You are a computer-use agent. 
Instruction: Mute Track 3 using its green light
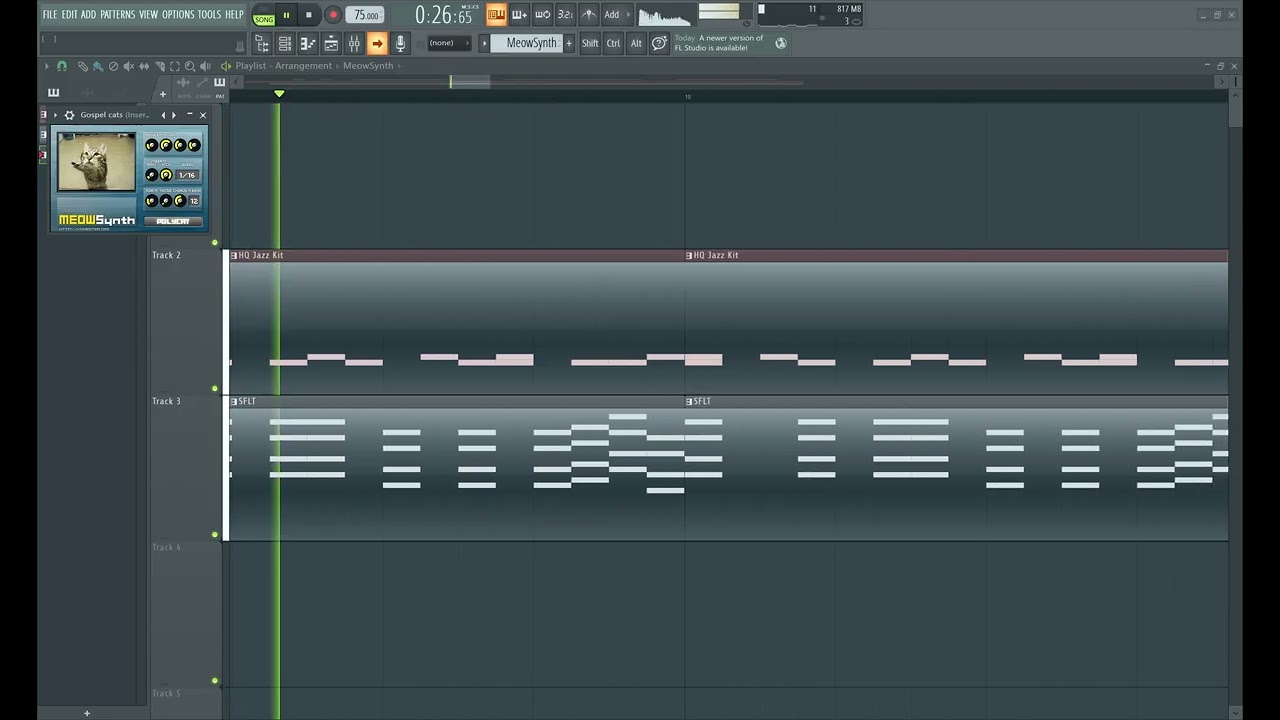coord(215,535)
